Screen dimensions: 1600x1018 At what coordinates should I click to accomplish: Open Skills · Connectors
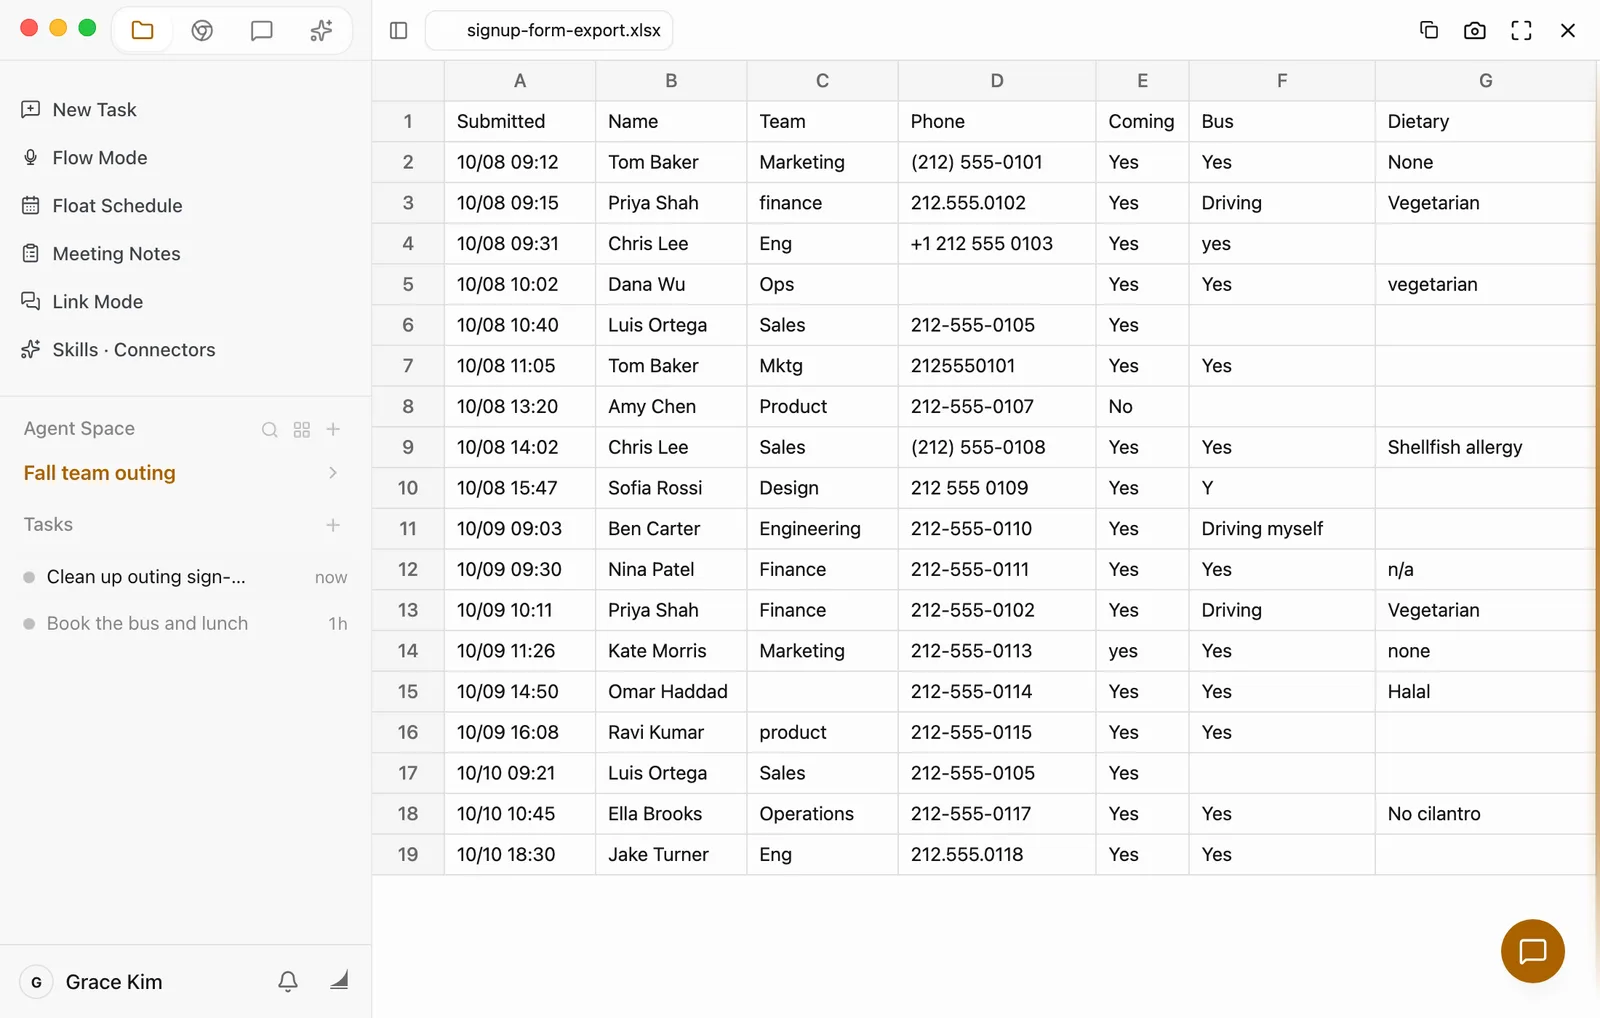click(133, 349)
